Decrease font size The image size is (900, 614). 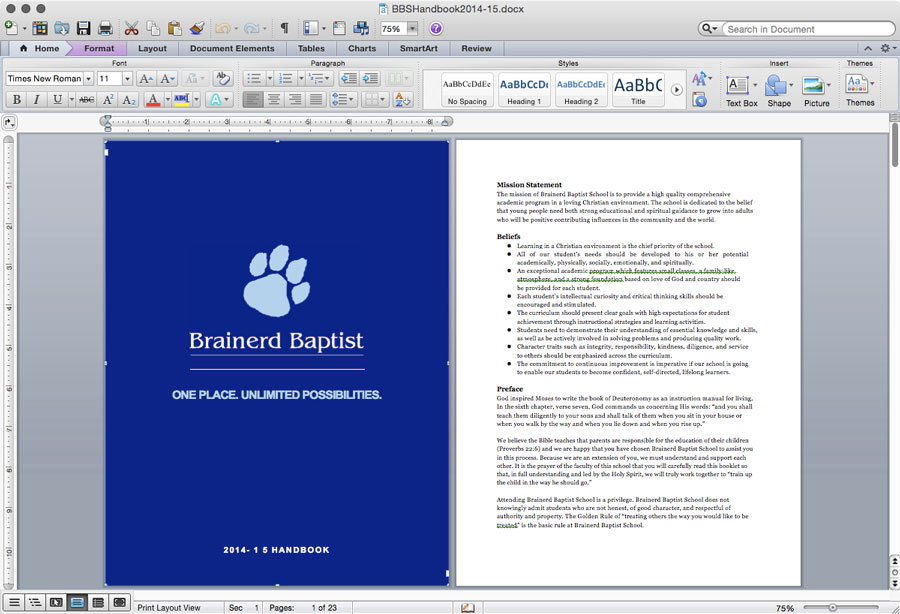click(x=167, y=79)
